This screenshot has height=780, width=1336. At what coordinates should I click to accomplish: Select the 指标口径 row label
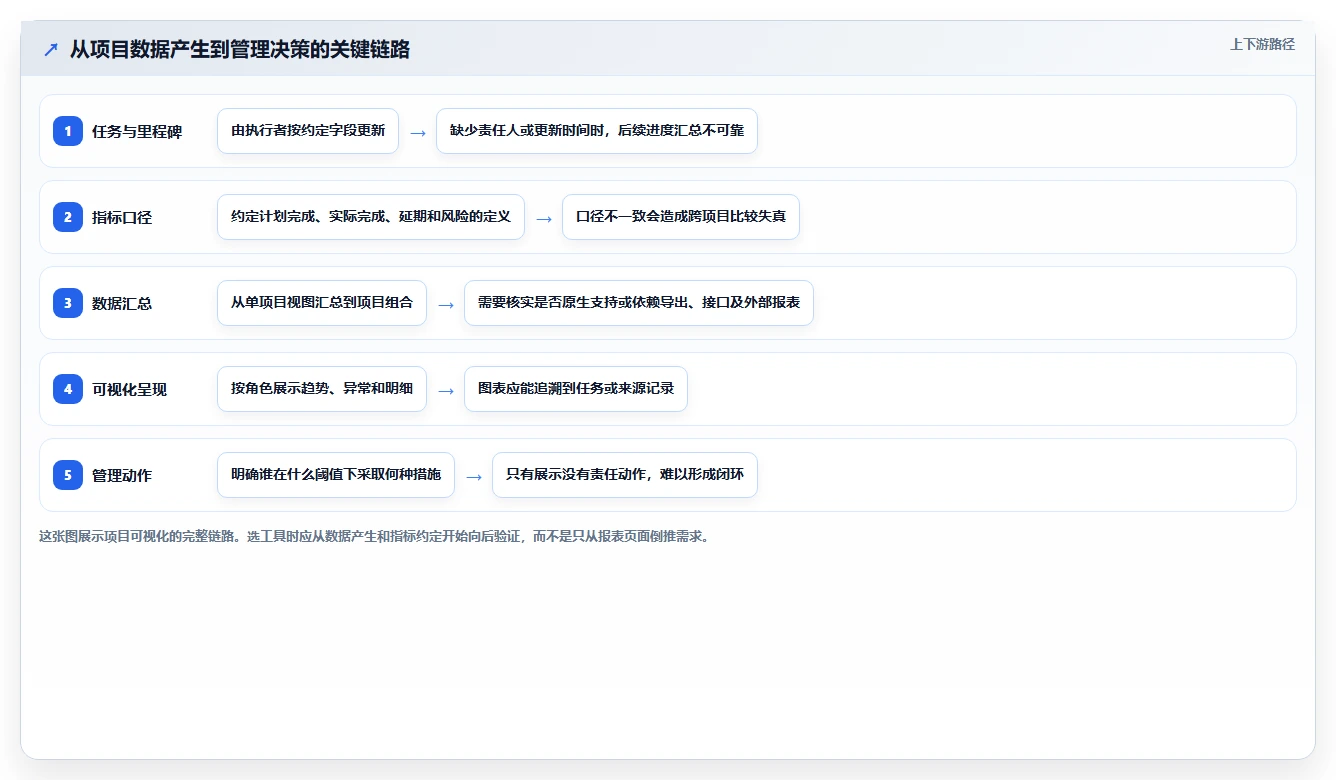(x=122, y=217)
